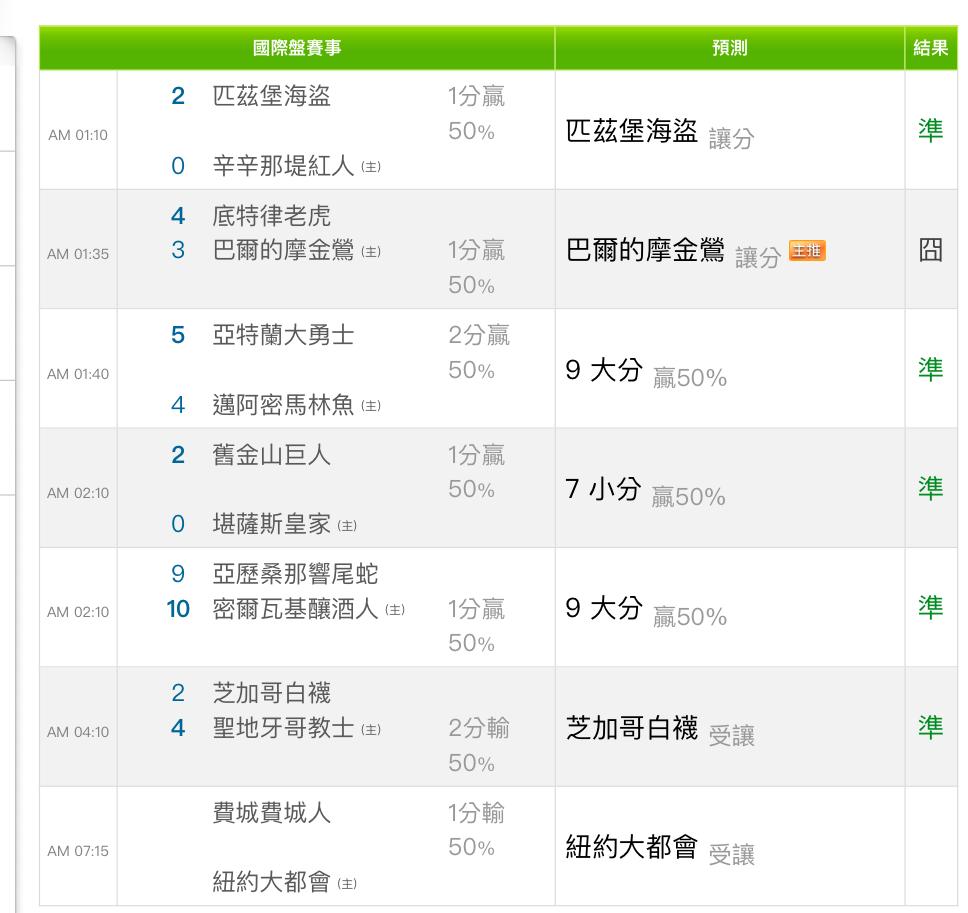
Task: Click the 9 大分 prediction for 密爾瓦基釀酒人 game
Action: tap(646, 611)
